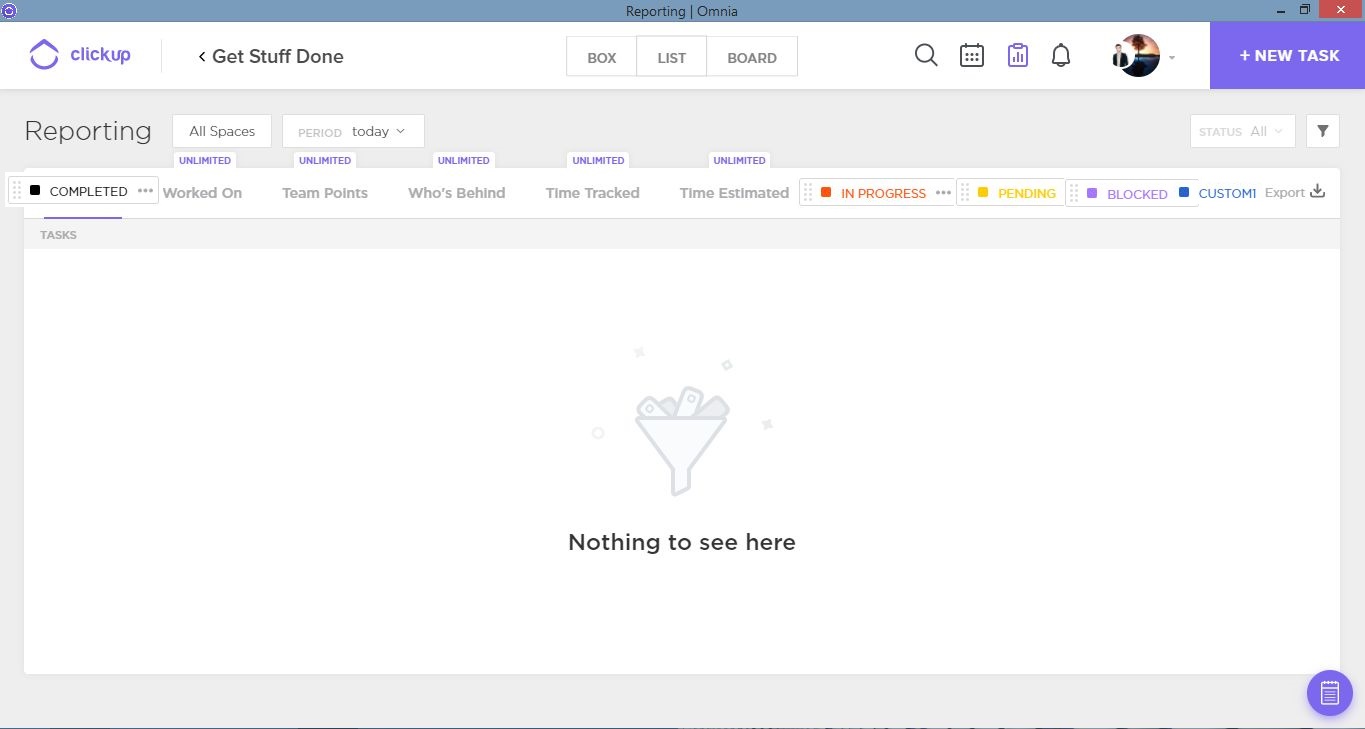Open COMPLETED tab ellipsis menu
1365x729 pixels.
tap(145, 191)
